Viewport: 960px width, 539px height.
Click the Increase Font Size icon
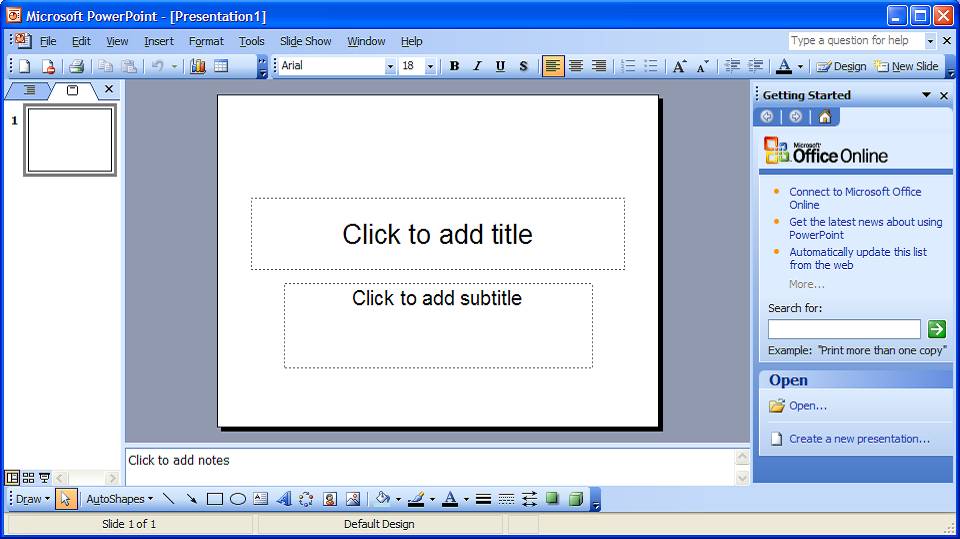pyautogui.click(x=679, y=66)
